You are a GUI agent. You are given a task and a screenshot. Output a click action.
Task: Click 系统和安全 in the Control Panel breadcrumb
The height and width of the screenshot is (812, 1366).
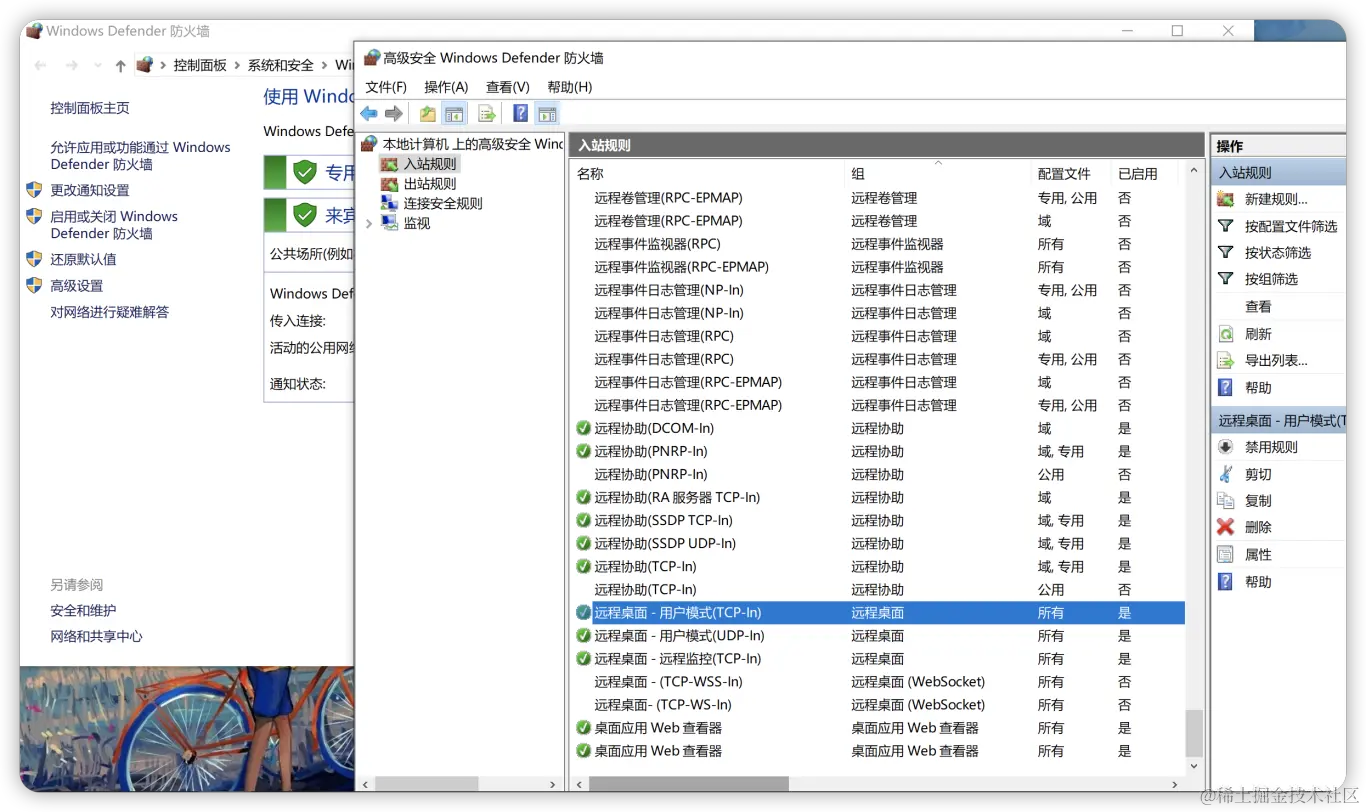click(x=281, y=65)
